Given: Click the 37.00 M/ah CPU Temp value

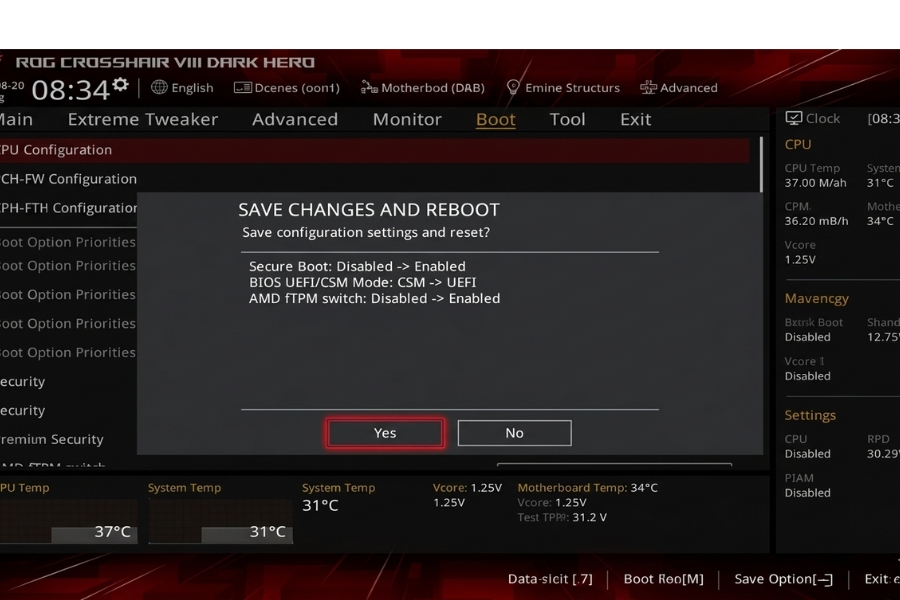Looking at the screenshot, I should click(x=815, y=183).
